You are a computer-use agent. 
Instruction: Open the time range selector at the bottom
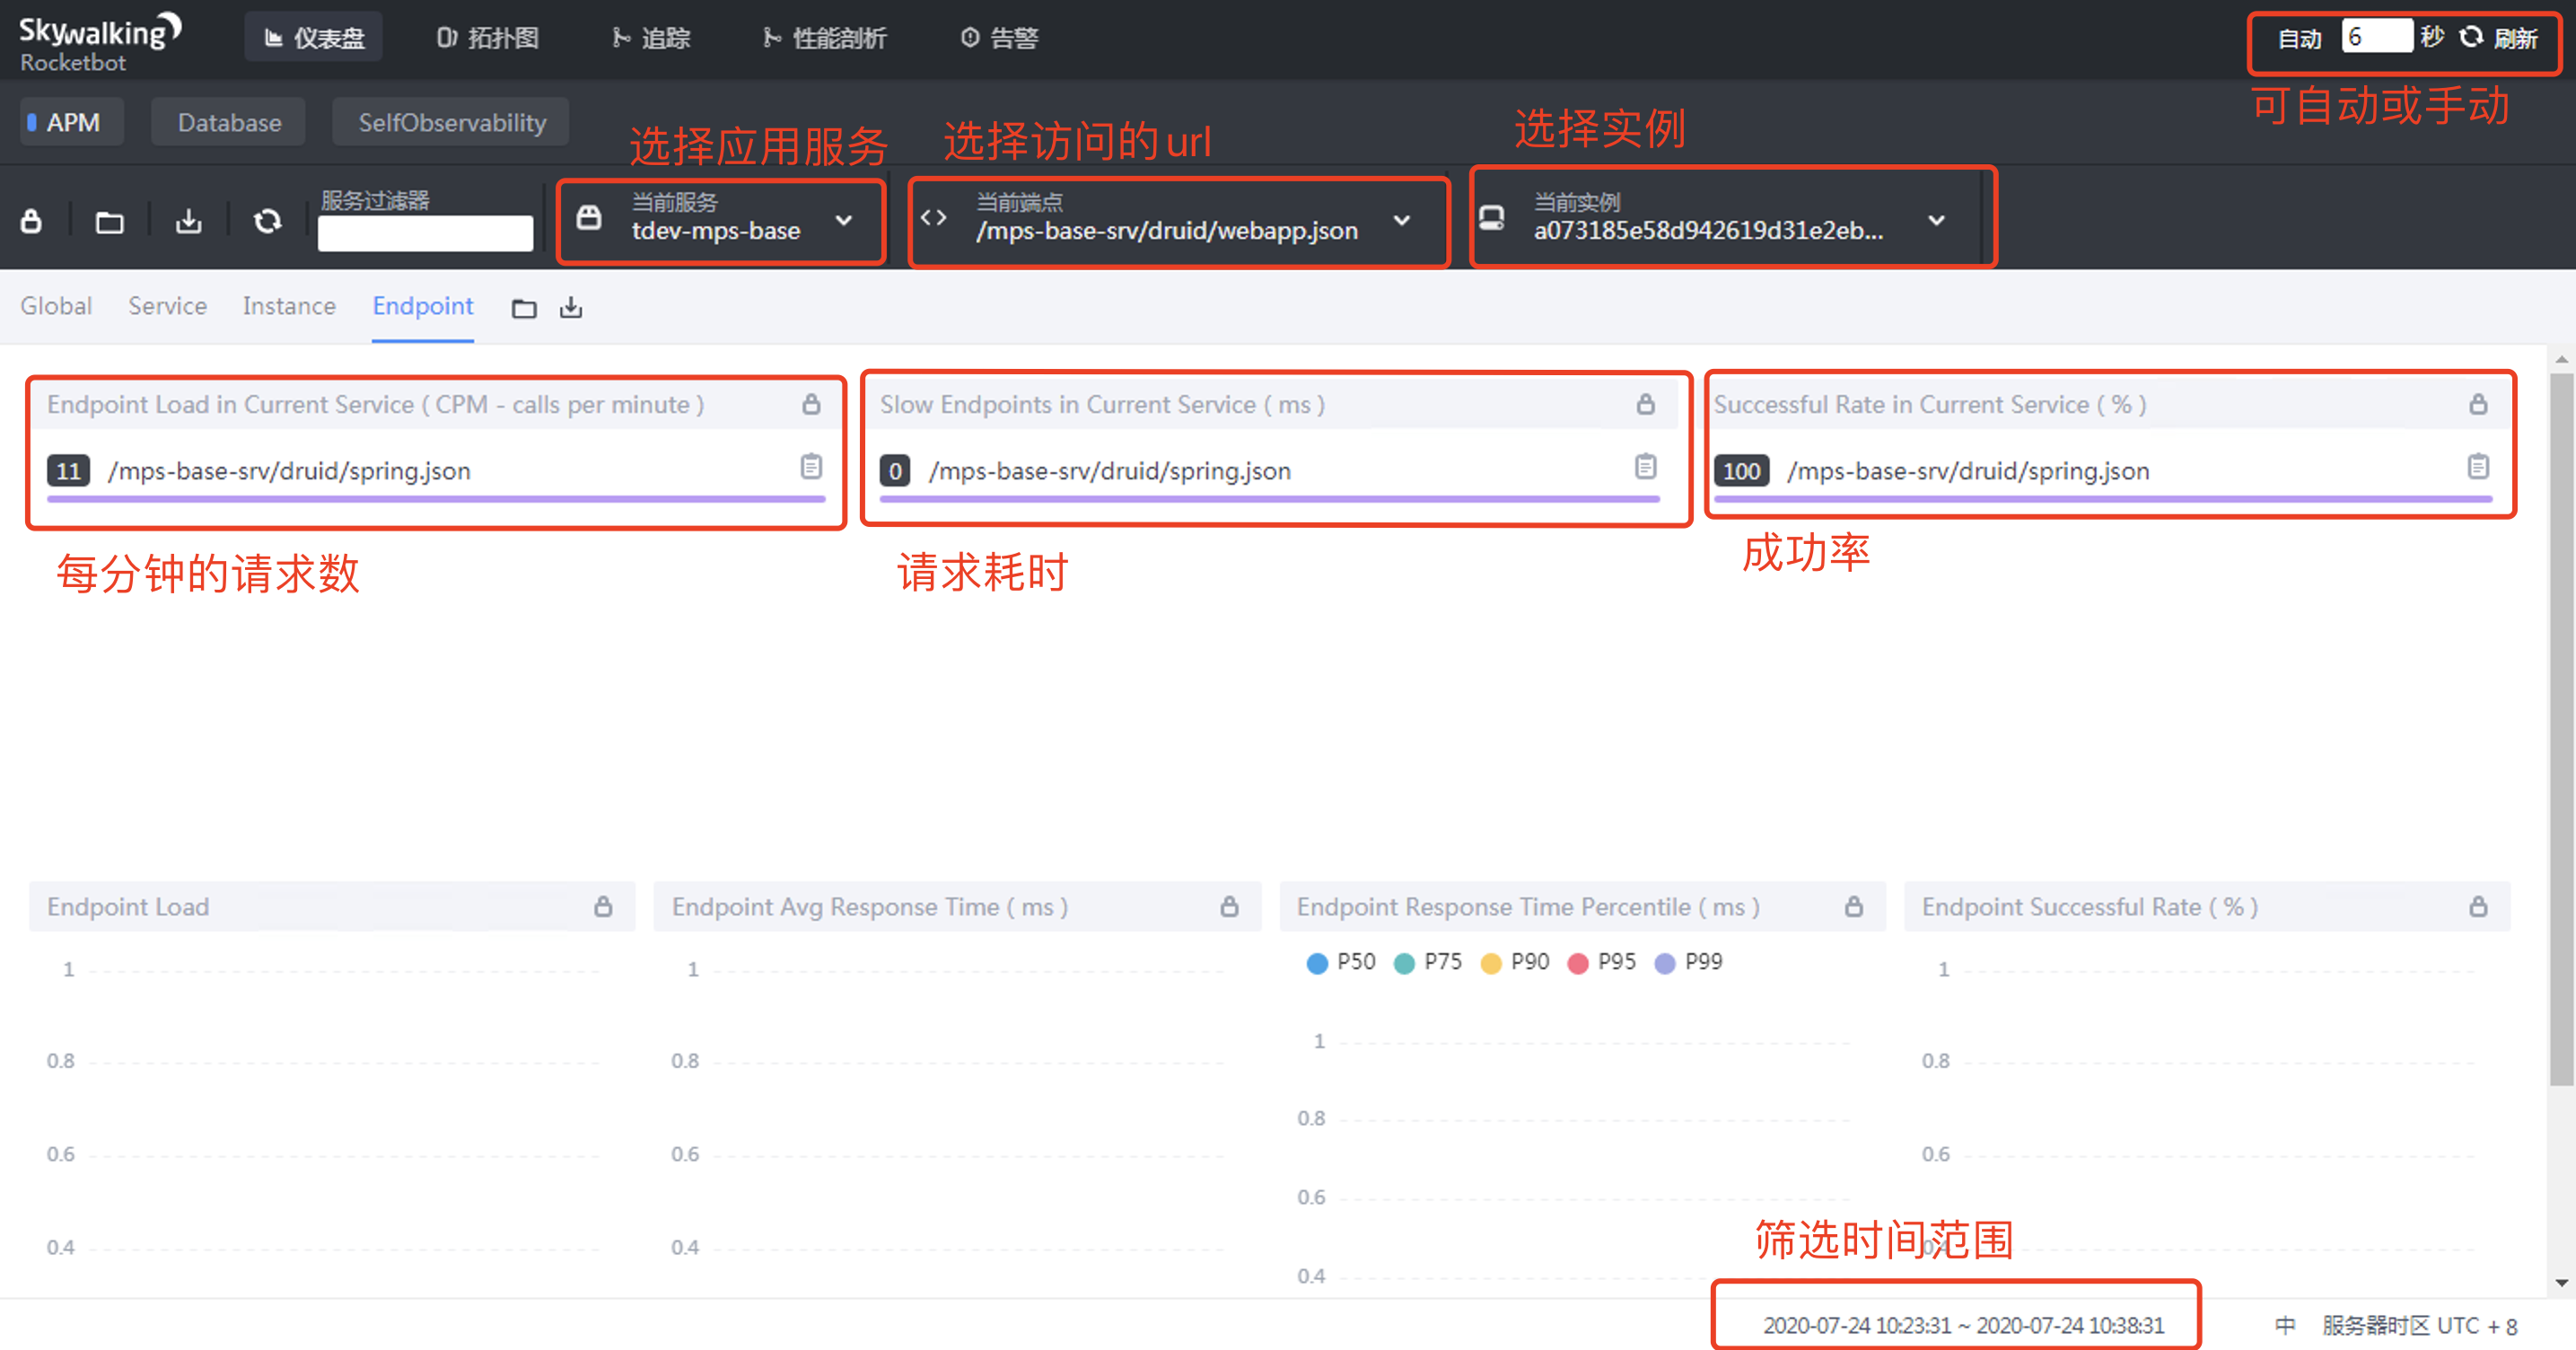pos(1962,1325)
